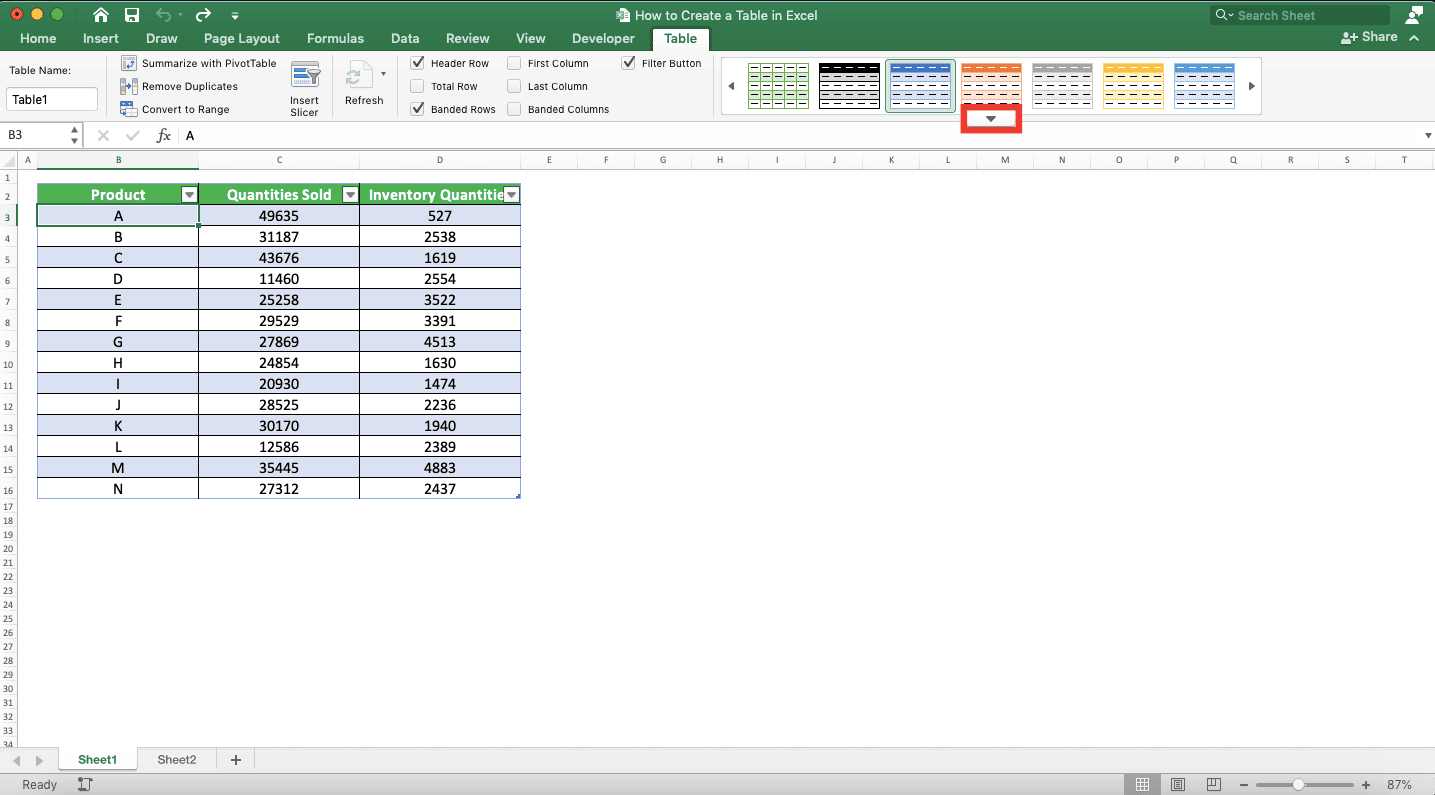Click the cancel X icon in formula bar
The width and height of the screenshot is (1435, 795).
pos(103,136)
